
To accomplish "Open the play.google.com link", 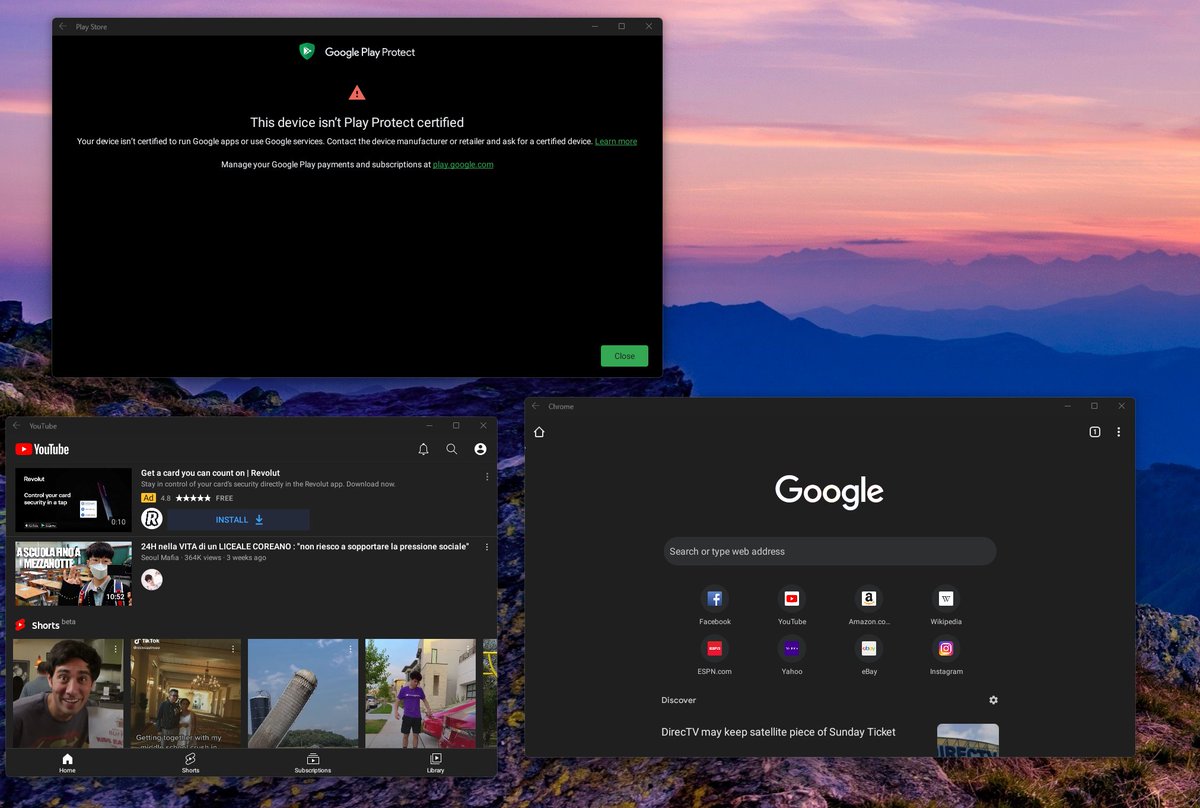I will click(x=463, y=165).
